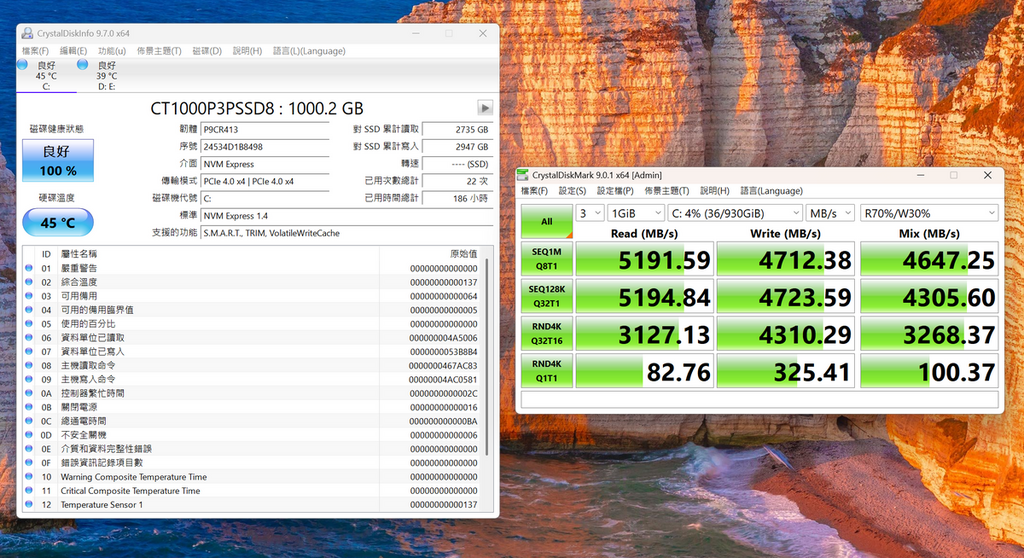Open mix ratio dropdown R70%/W30%
This screenshot has width=1024, height=558.
pyautogui.click(x=929, y=213)
